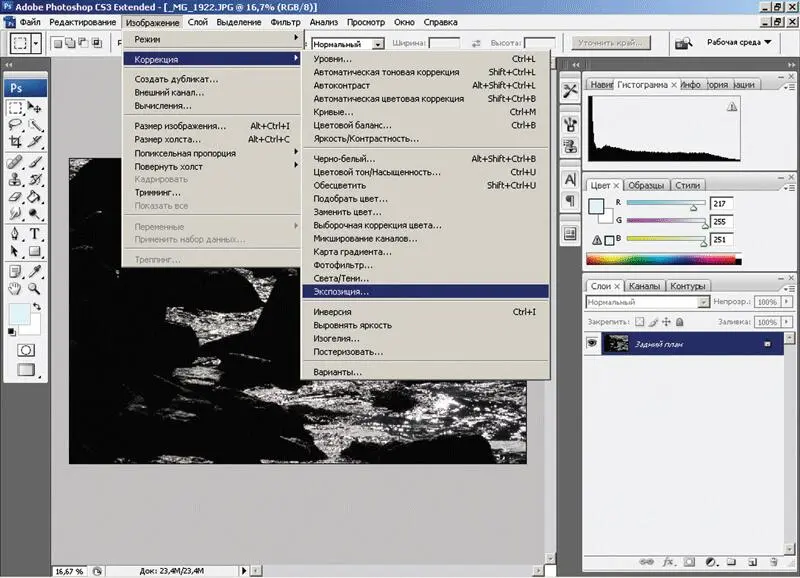Open the Brushes panel in the dock
The width and height of the screenshot is (800, 578).
[x=570, y=124]
